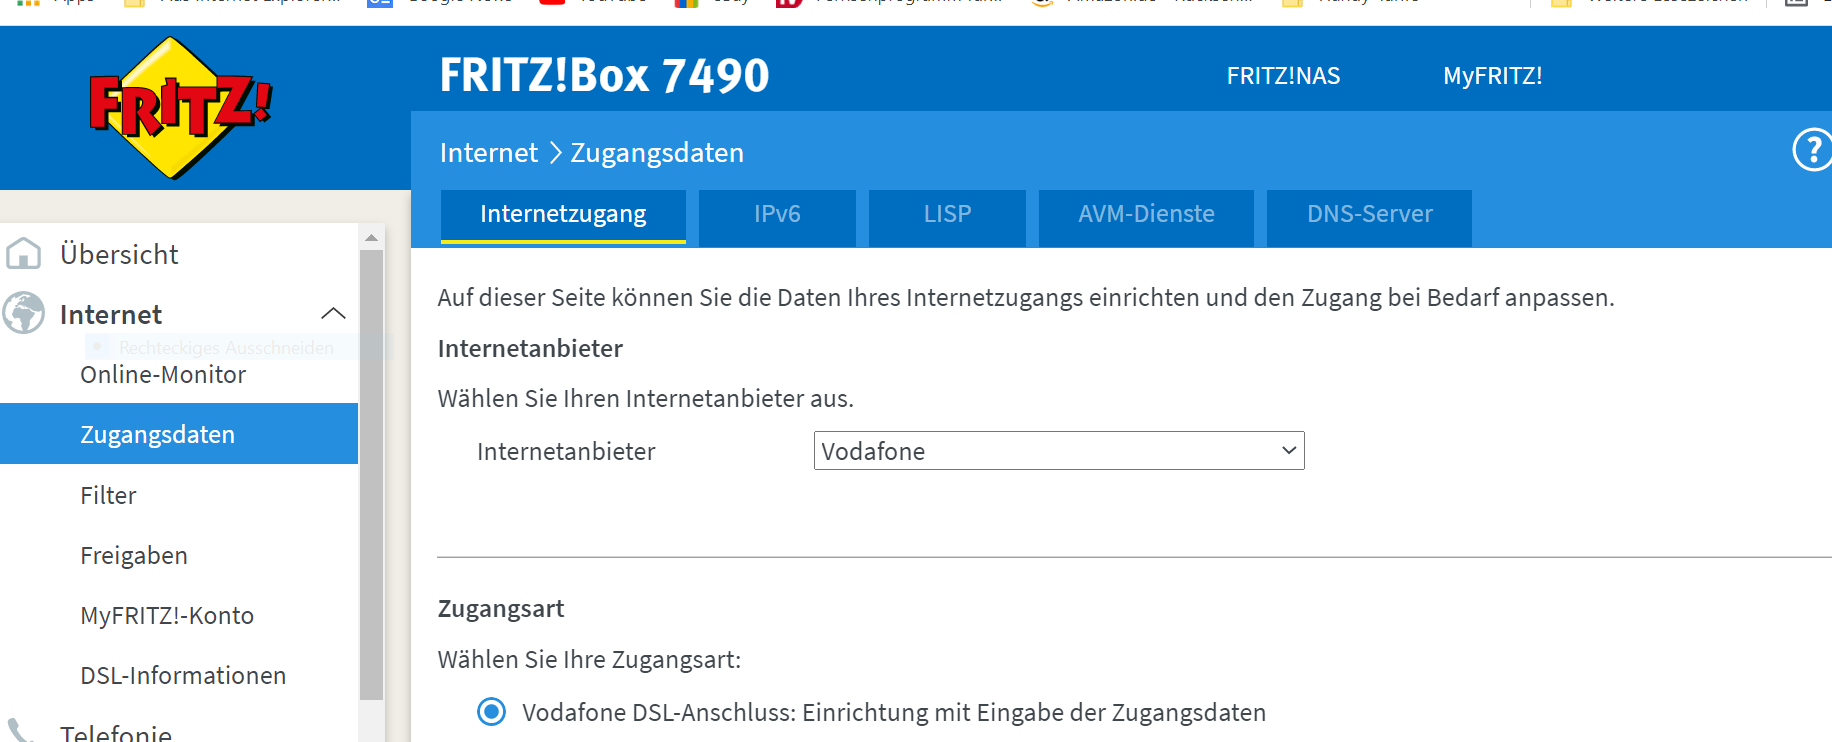
Task: Click the FRITZ! logo
Action: pyautogui.click(x=180, y=108)
